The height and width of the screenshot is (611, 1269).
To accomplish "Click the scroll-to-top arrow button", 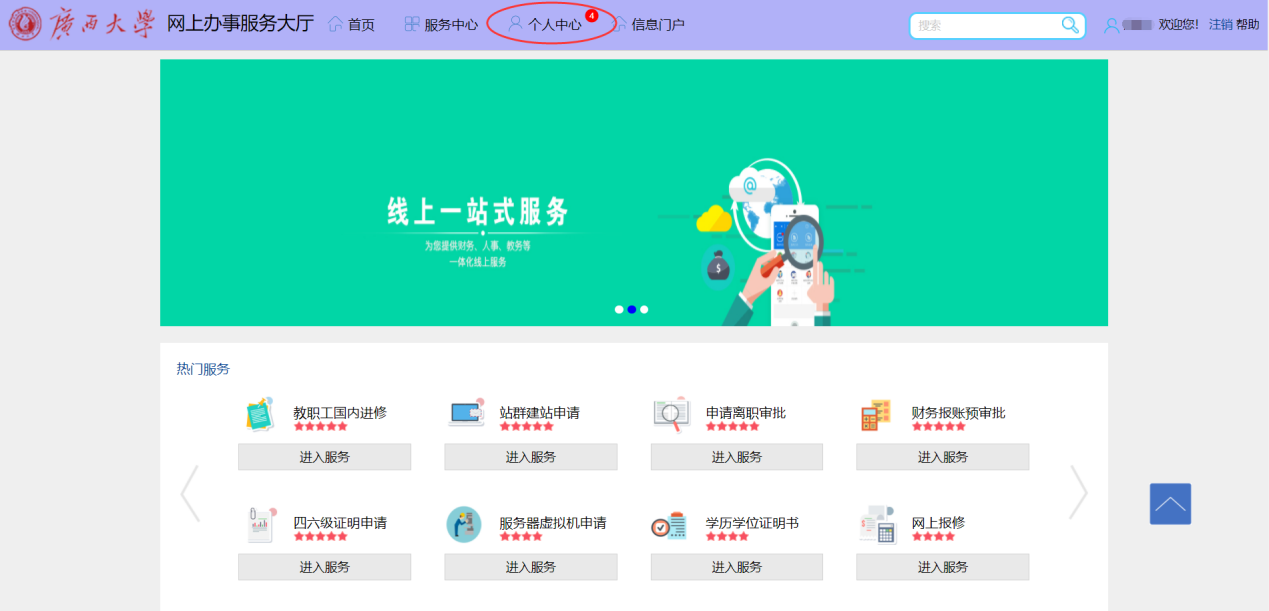I will click(x=1170, y=504).
